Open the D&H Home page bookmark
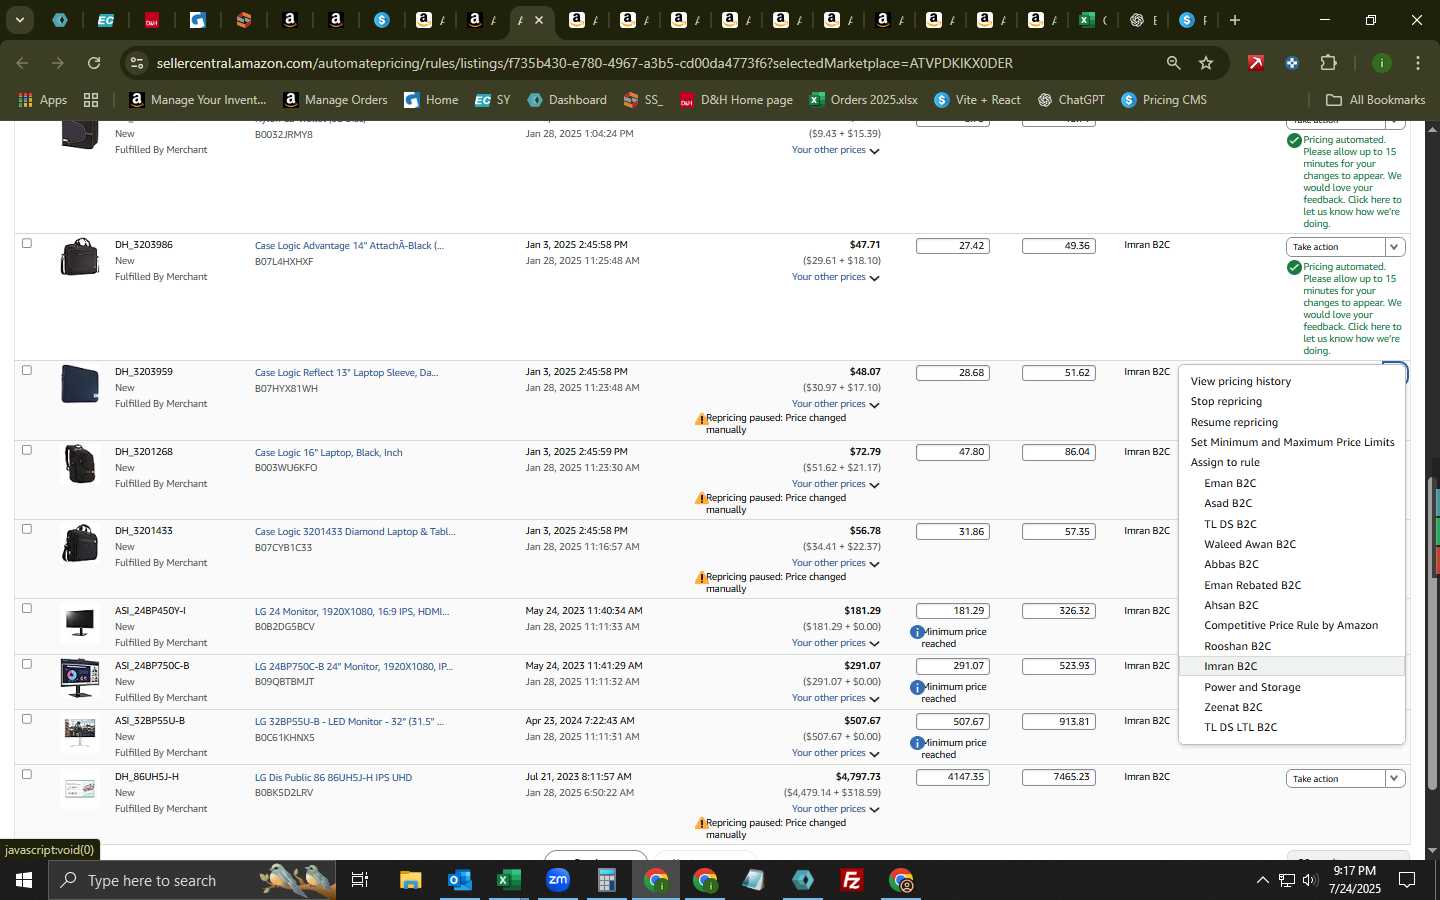Screen dimensions: 1440x900 point(736,100)
